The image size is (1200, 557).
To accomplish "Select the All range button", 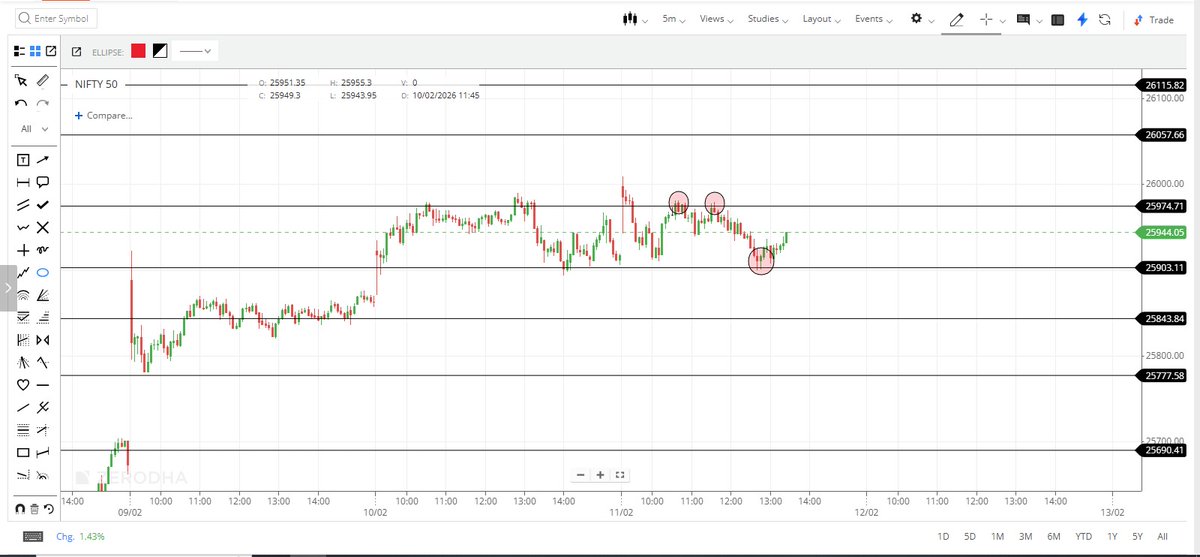I will click(1162, 537).
